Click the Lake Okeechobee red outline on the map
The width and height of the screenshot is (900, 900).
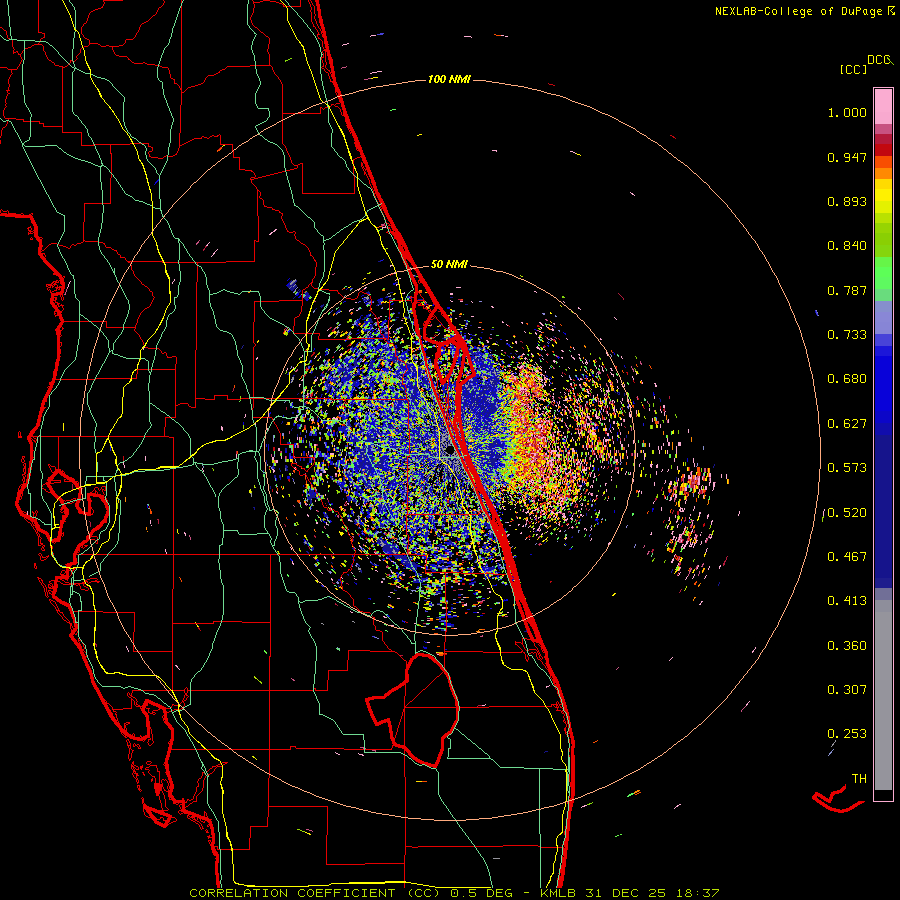click(413, 710)
